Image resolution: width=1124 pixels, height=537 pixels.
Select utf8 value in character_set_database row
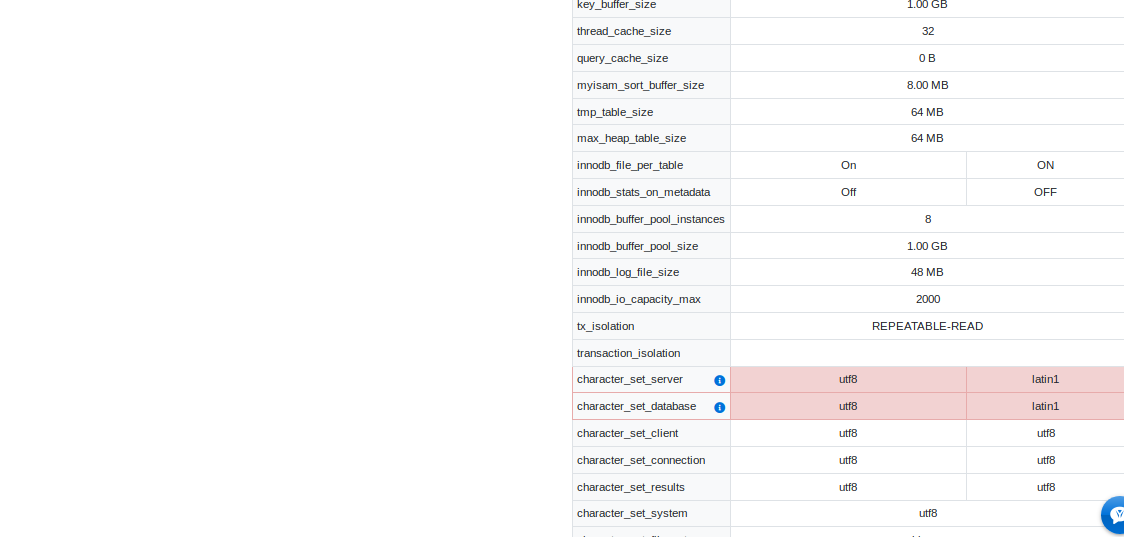pos(848,407)
